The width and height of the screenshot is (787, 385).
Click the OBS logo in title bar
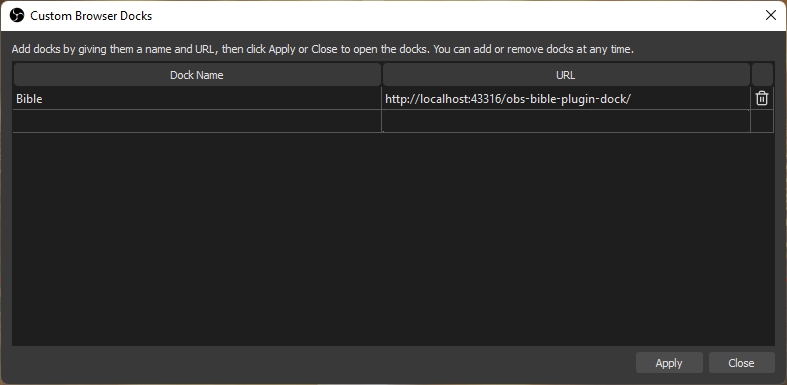(x=17, y=16)
